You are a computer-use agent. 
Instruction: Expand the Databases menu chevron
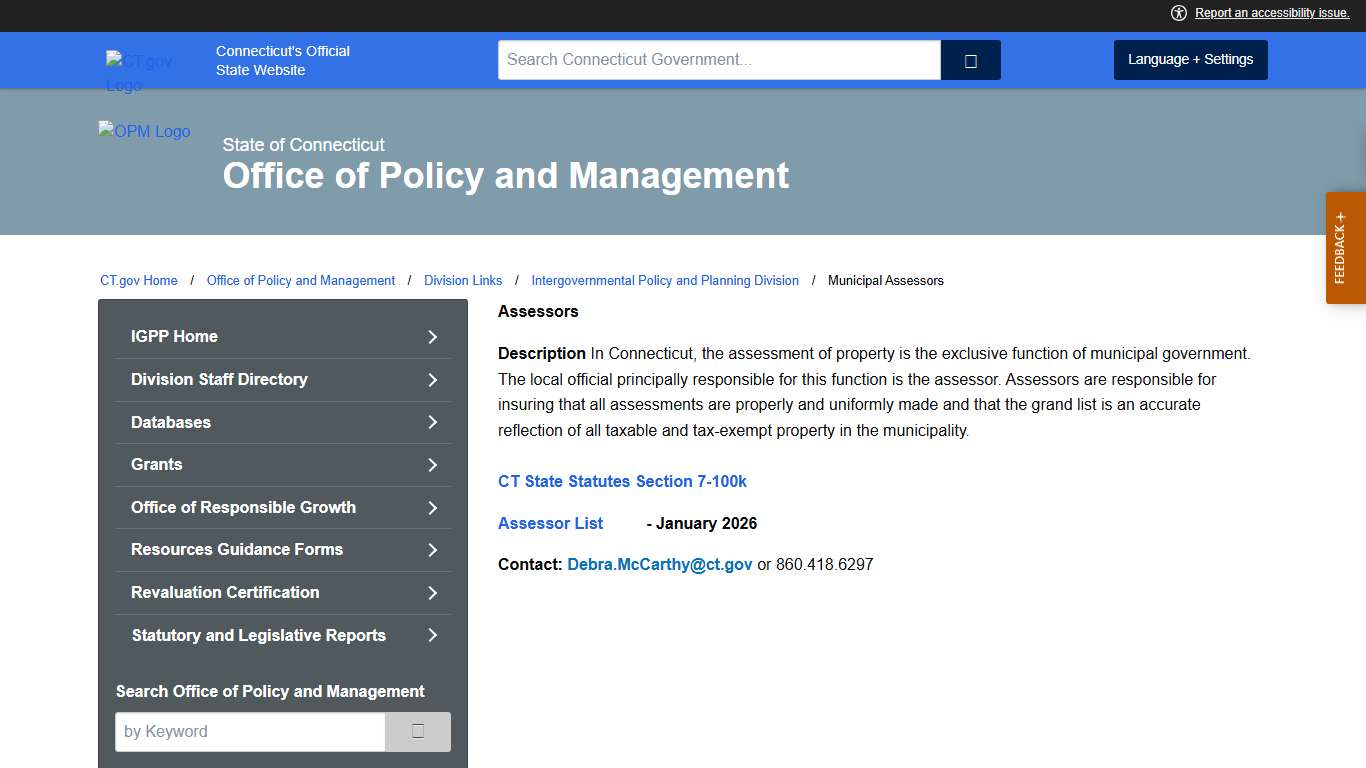point(433,422)
